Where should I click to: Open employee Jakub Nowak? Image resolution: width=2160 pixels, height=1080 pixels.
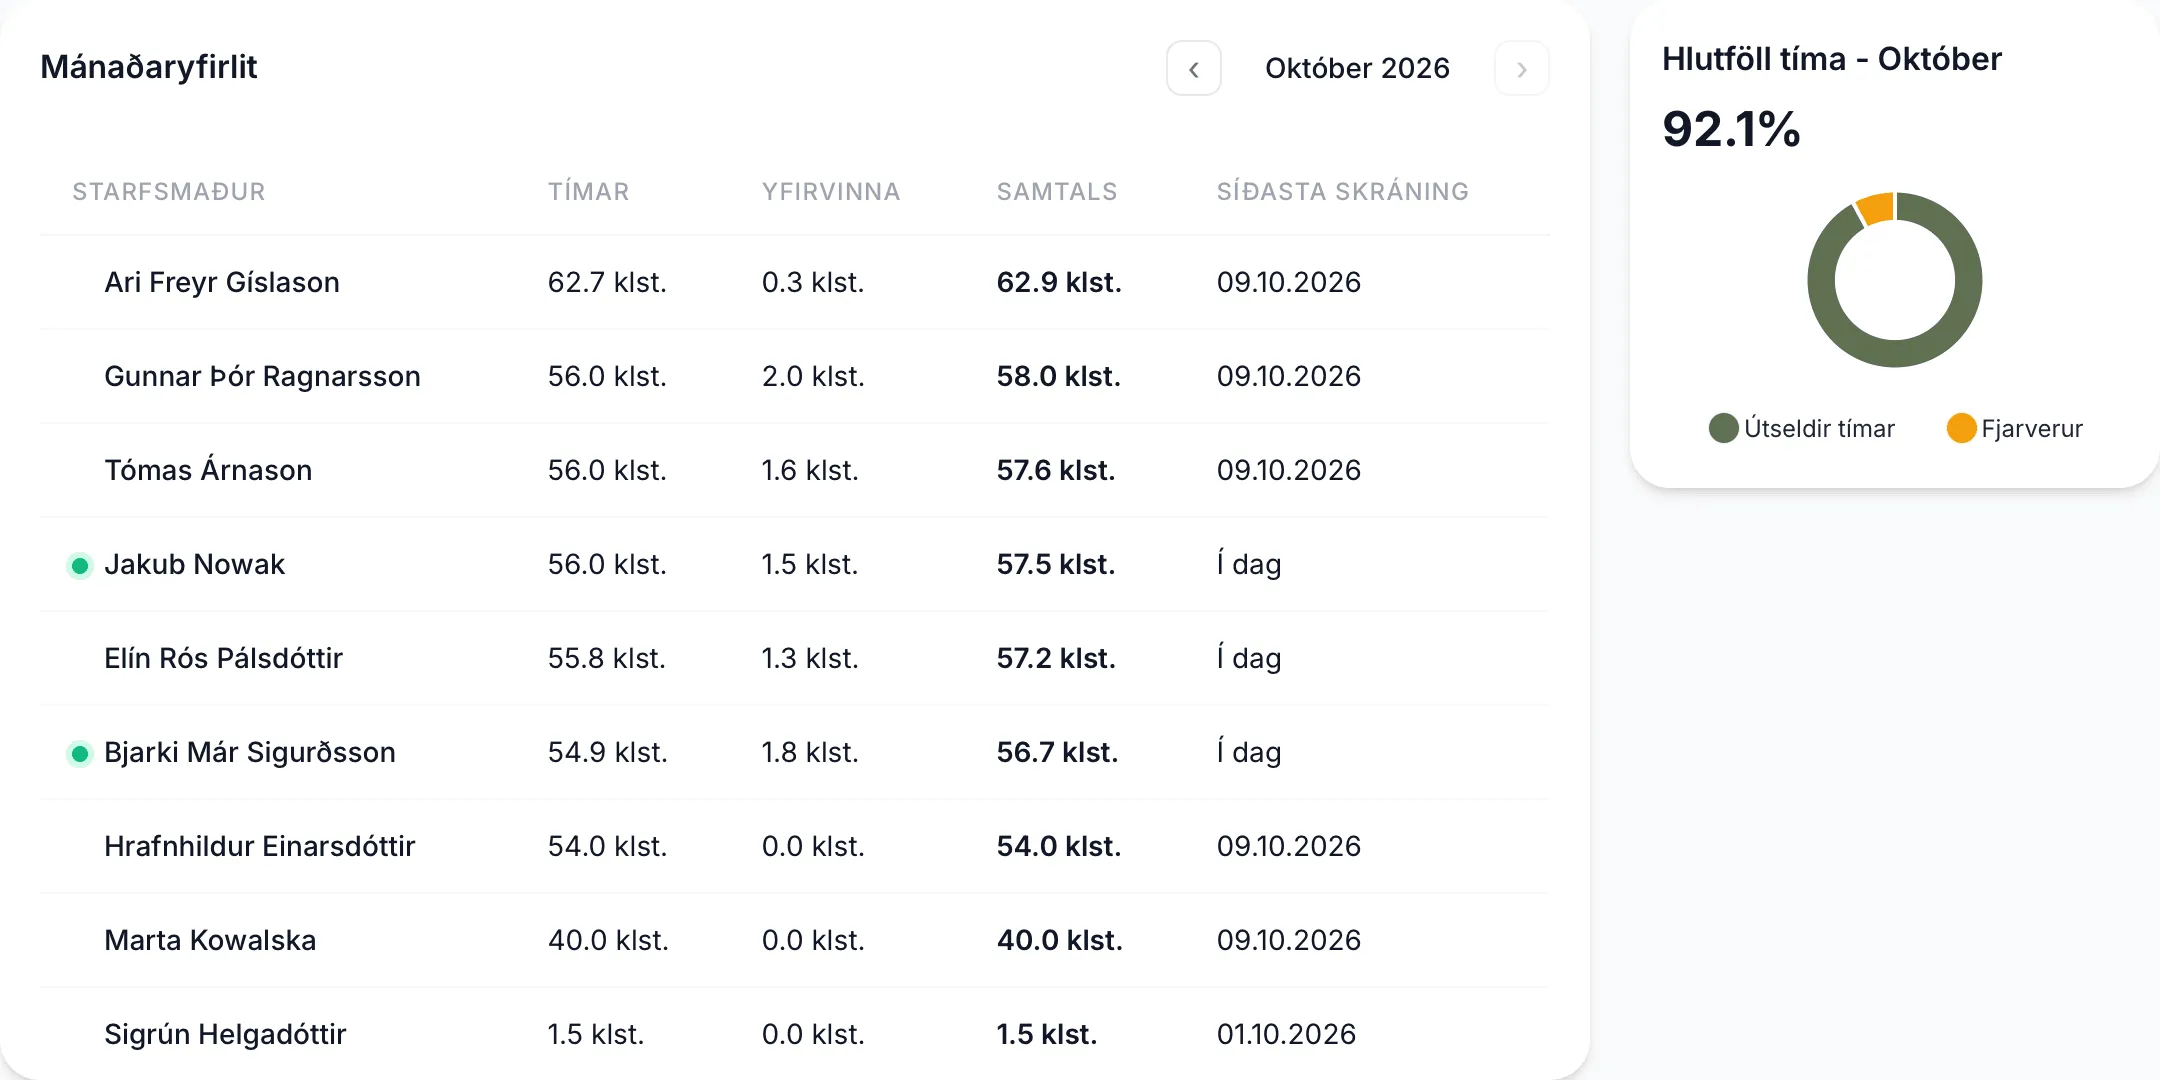point(194,564)
